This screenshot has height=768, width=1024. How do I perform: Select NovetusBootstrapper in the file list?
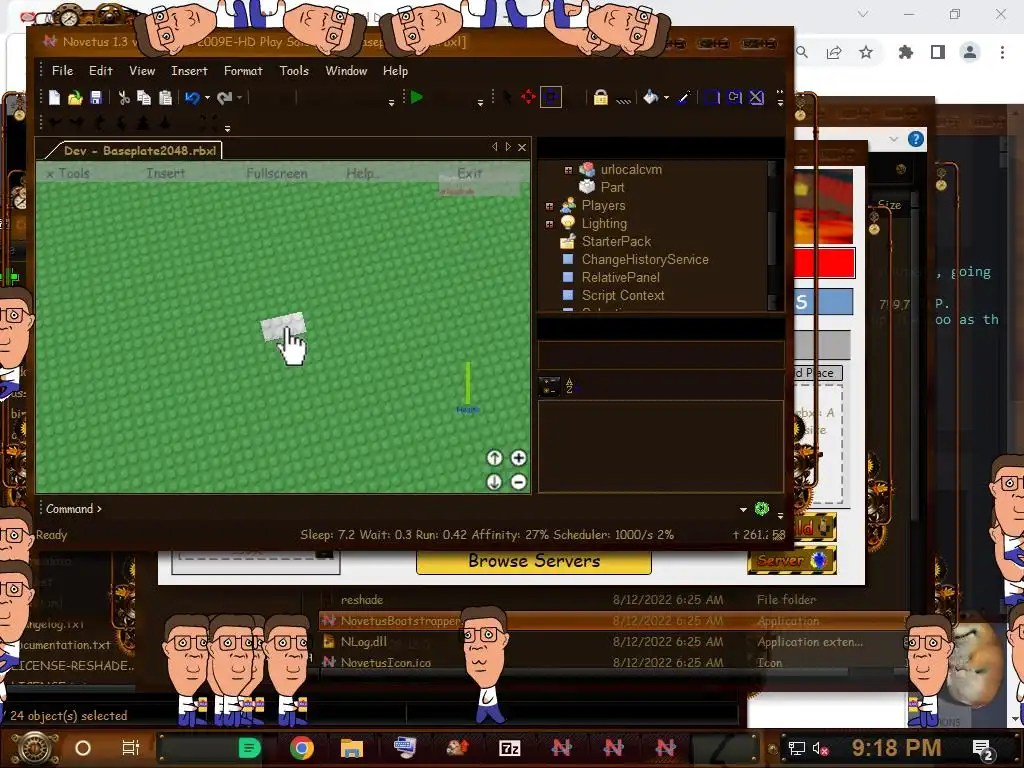(x=400, y=621)
